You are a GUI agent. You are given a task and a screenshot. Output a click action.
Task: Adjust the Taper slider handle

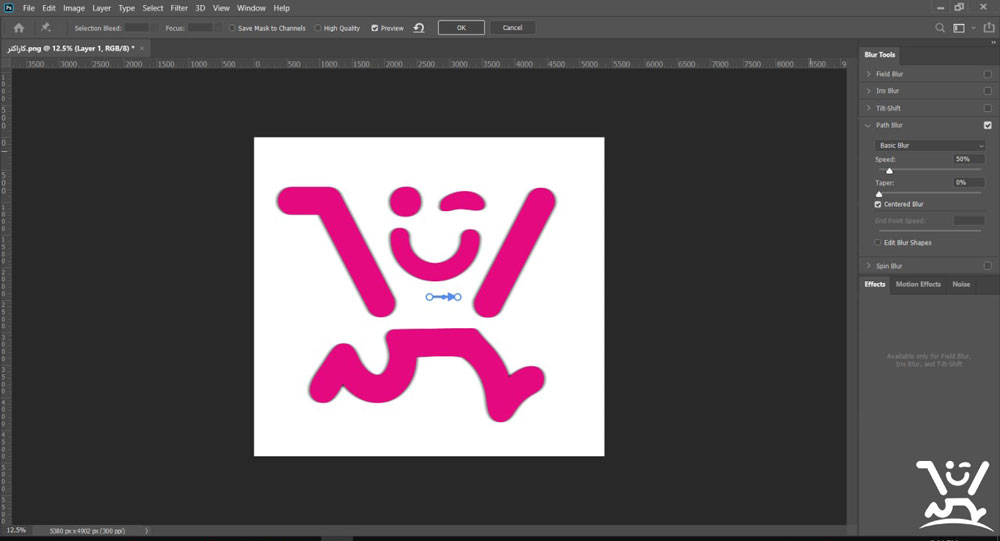879,193
